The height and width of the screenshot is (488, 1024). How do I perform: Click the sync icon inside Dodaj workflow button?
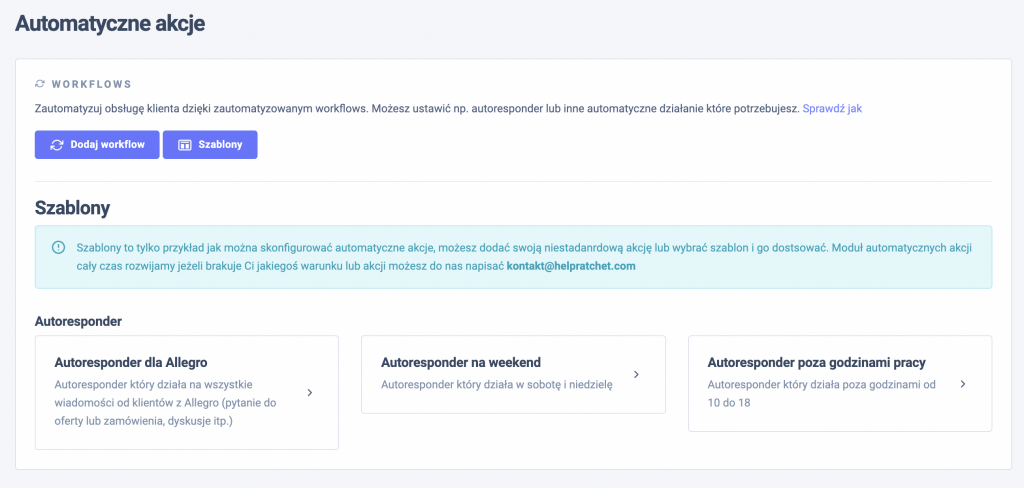click(x=57, y=145)
